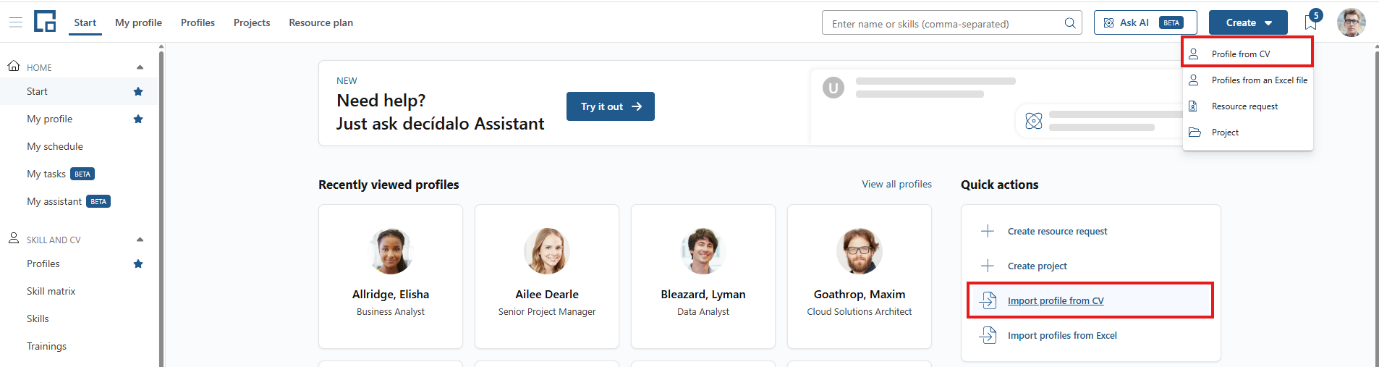Open the bookmarks icon with badge 5

click(x=1311, y=22)
